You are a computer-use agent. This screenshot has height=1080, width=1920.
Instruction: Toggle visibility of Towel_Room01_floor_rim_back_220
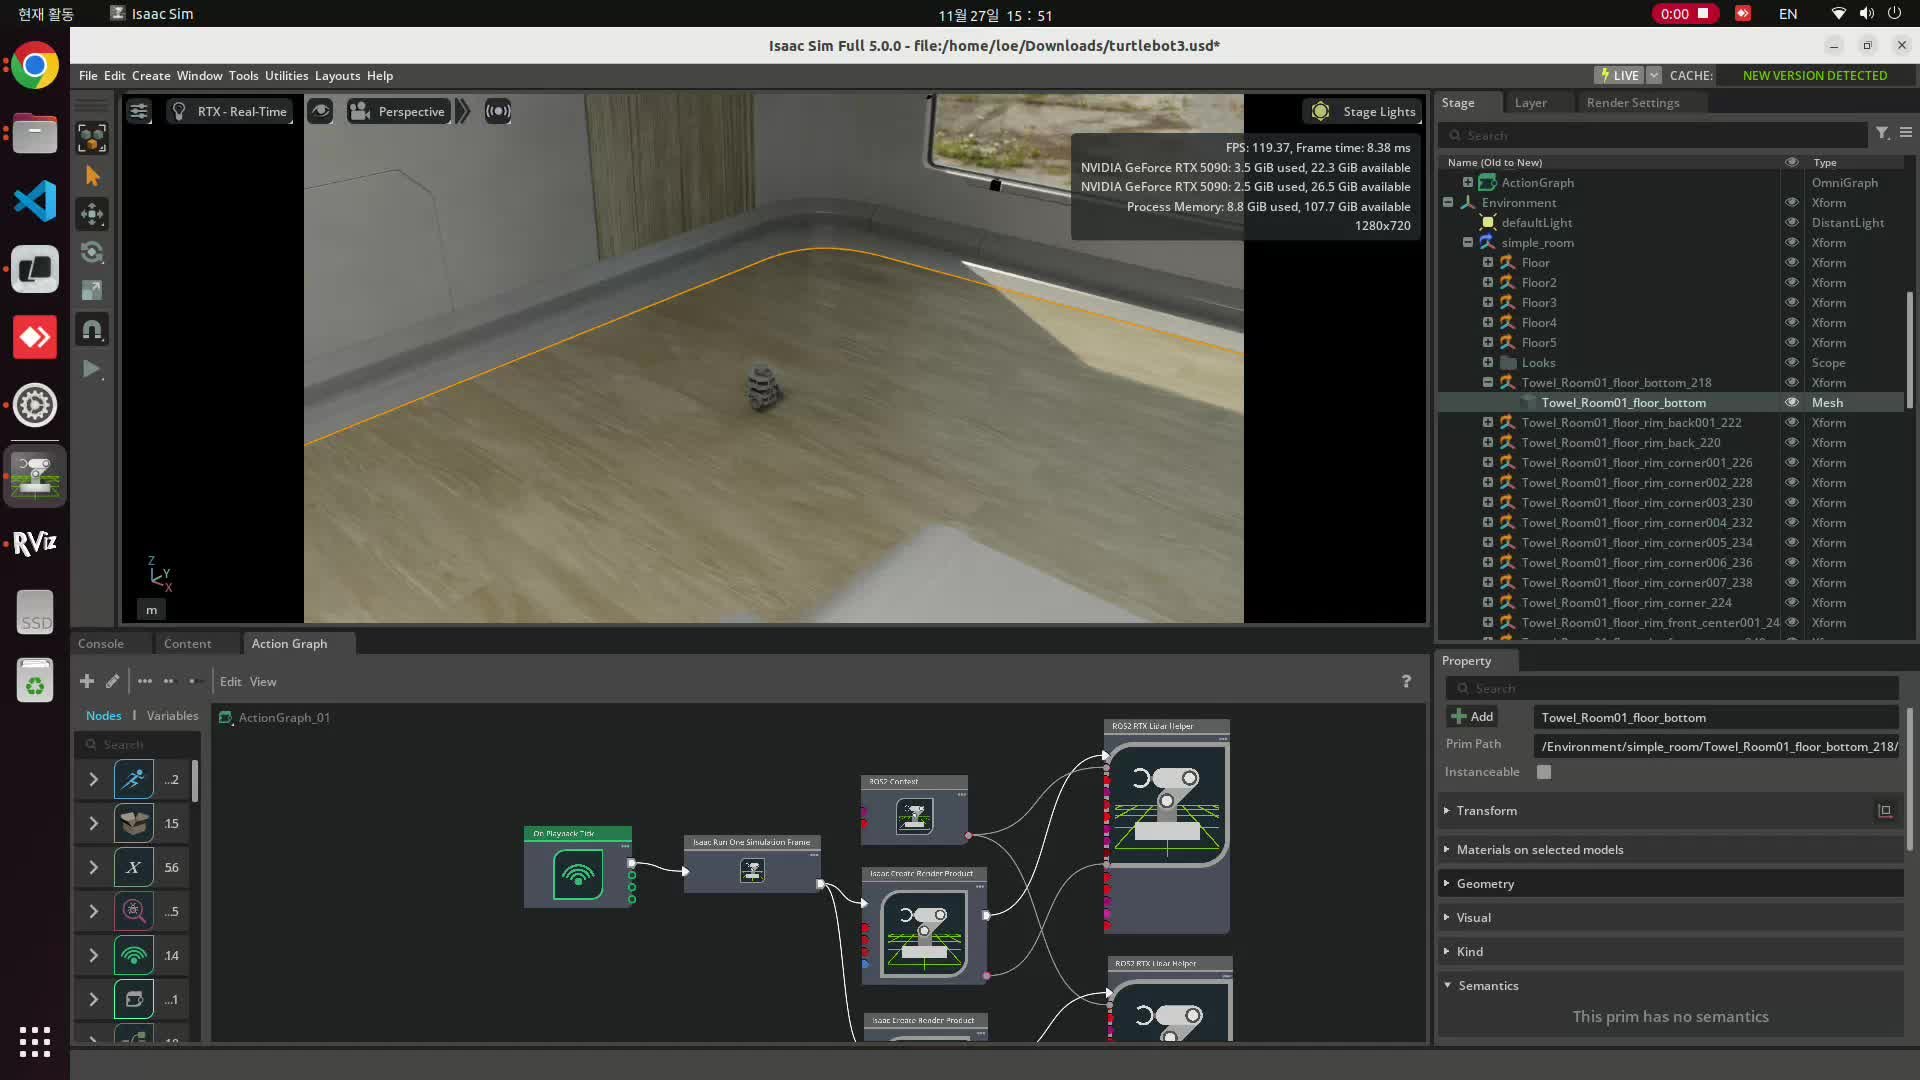coord(1792,442)
